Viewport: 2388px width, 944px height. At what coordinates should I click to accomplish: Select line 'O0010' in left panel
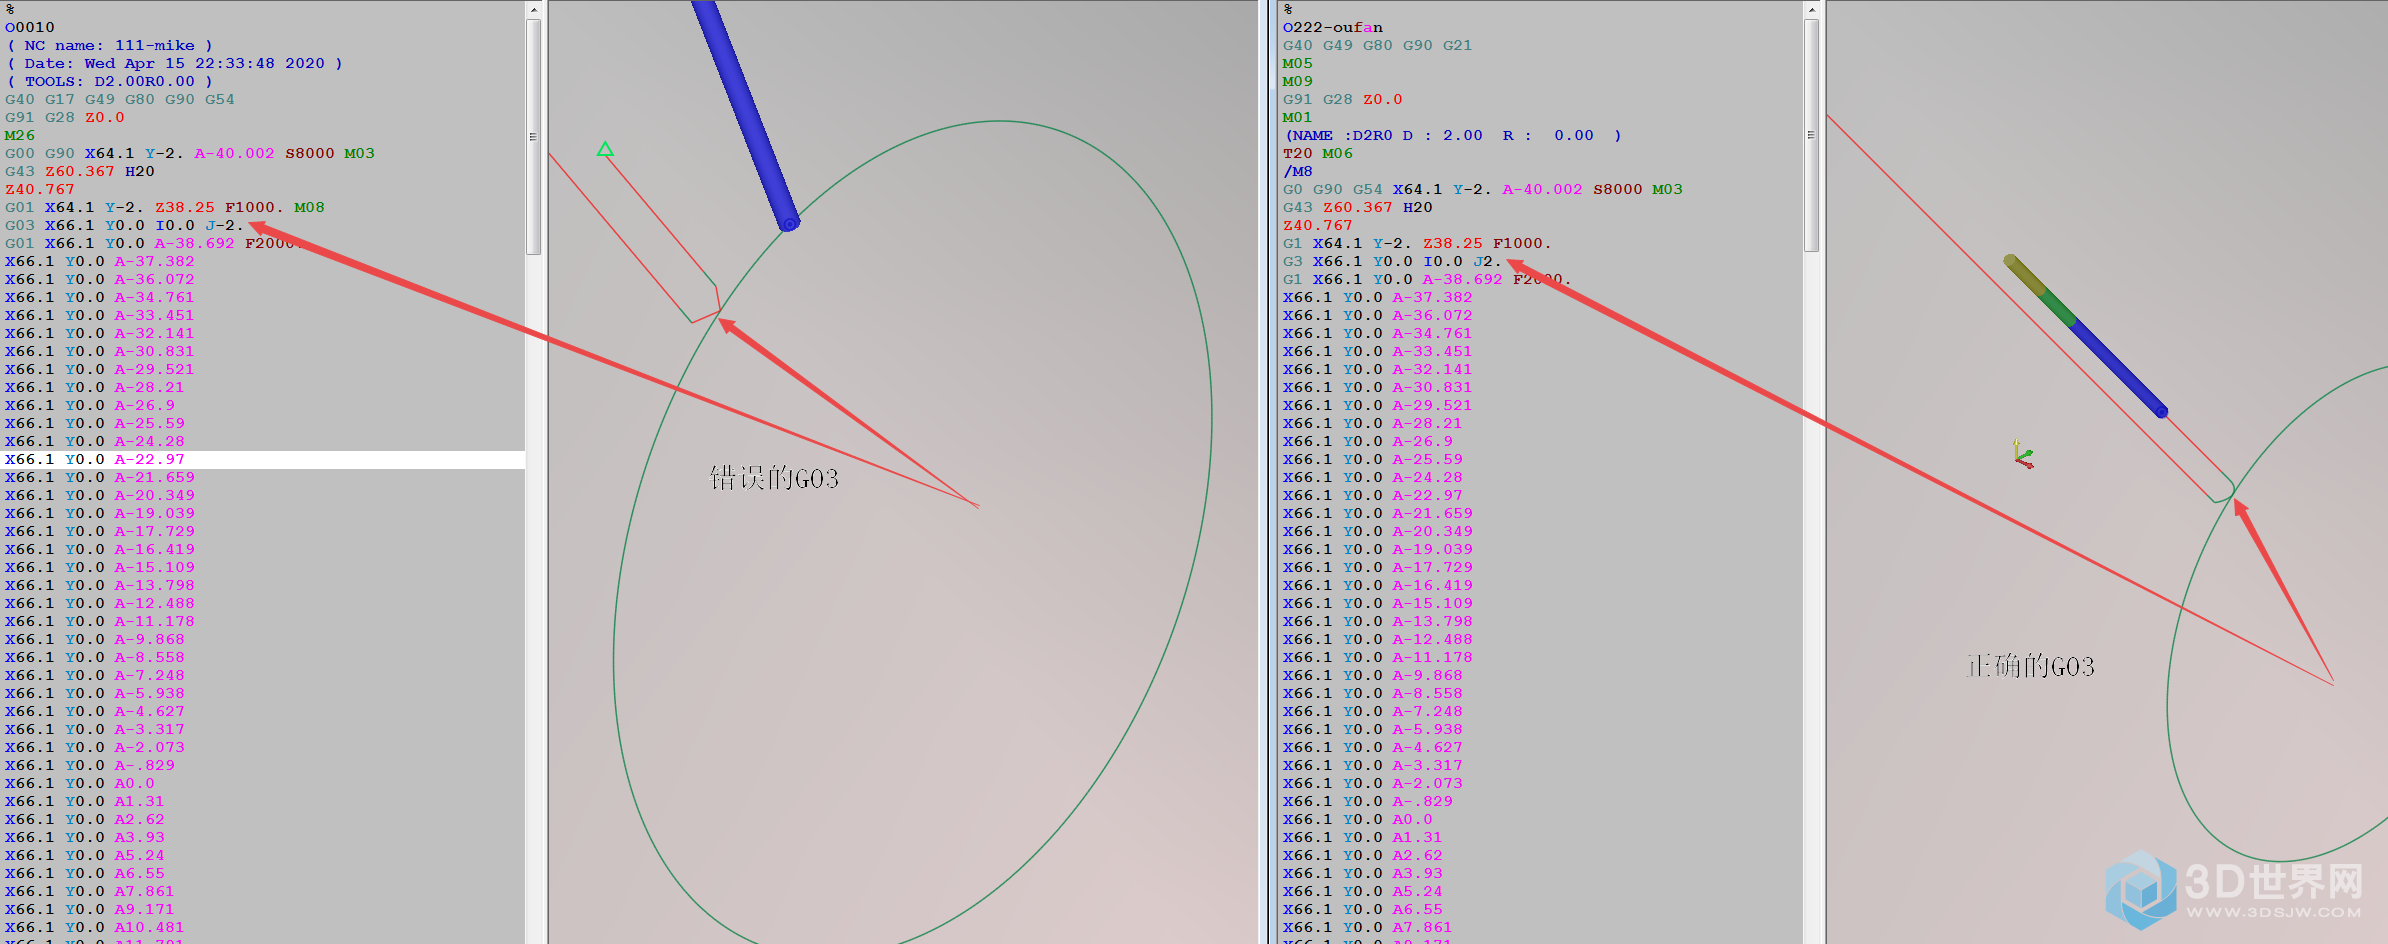click(30, 27)
